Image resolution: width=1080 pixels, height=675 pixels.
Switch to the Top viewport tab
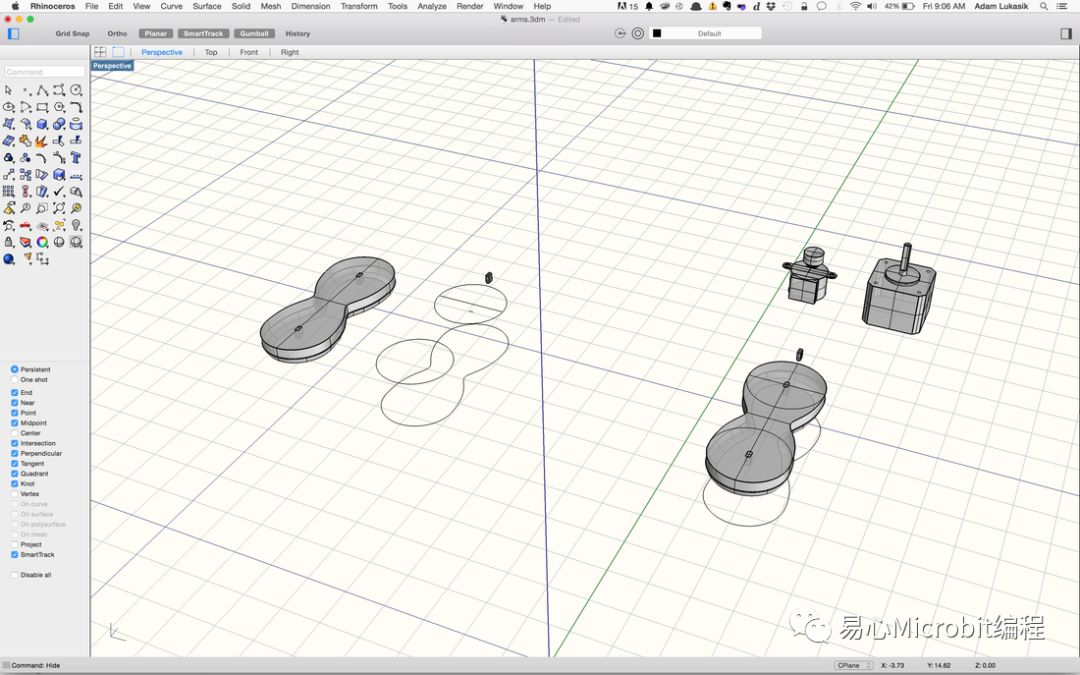211,52
